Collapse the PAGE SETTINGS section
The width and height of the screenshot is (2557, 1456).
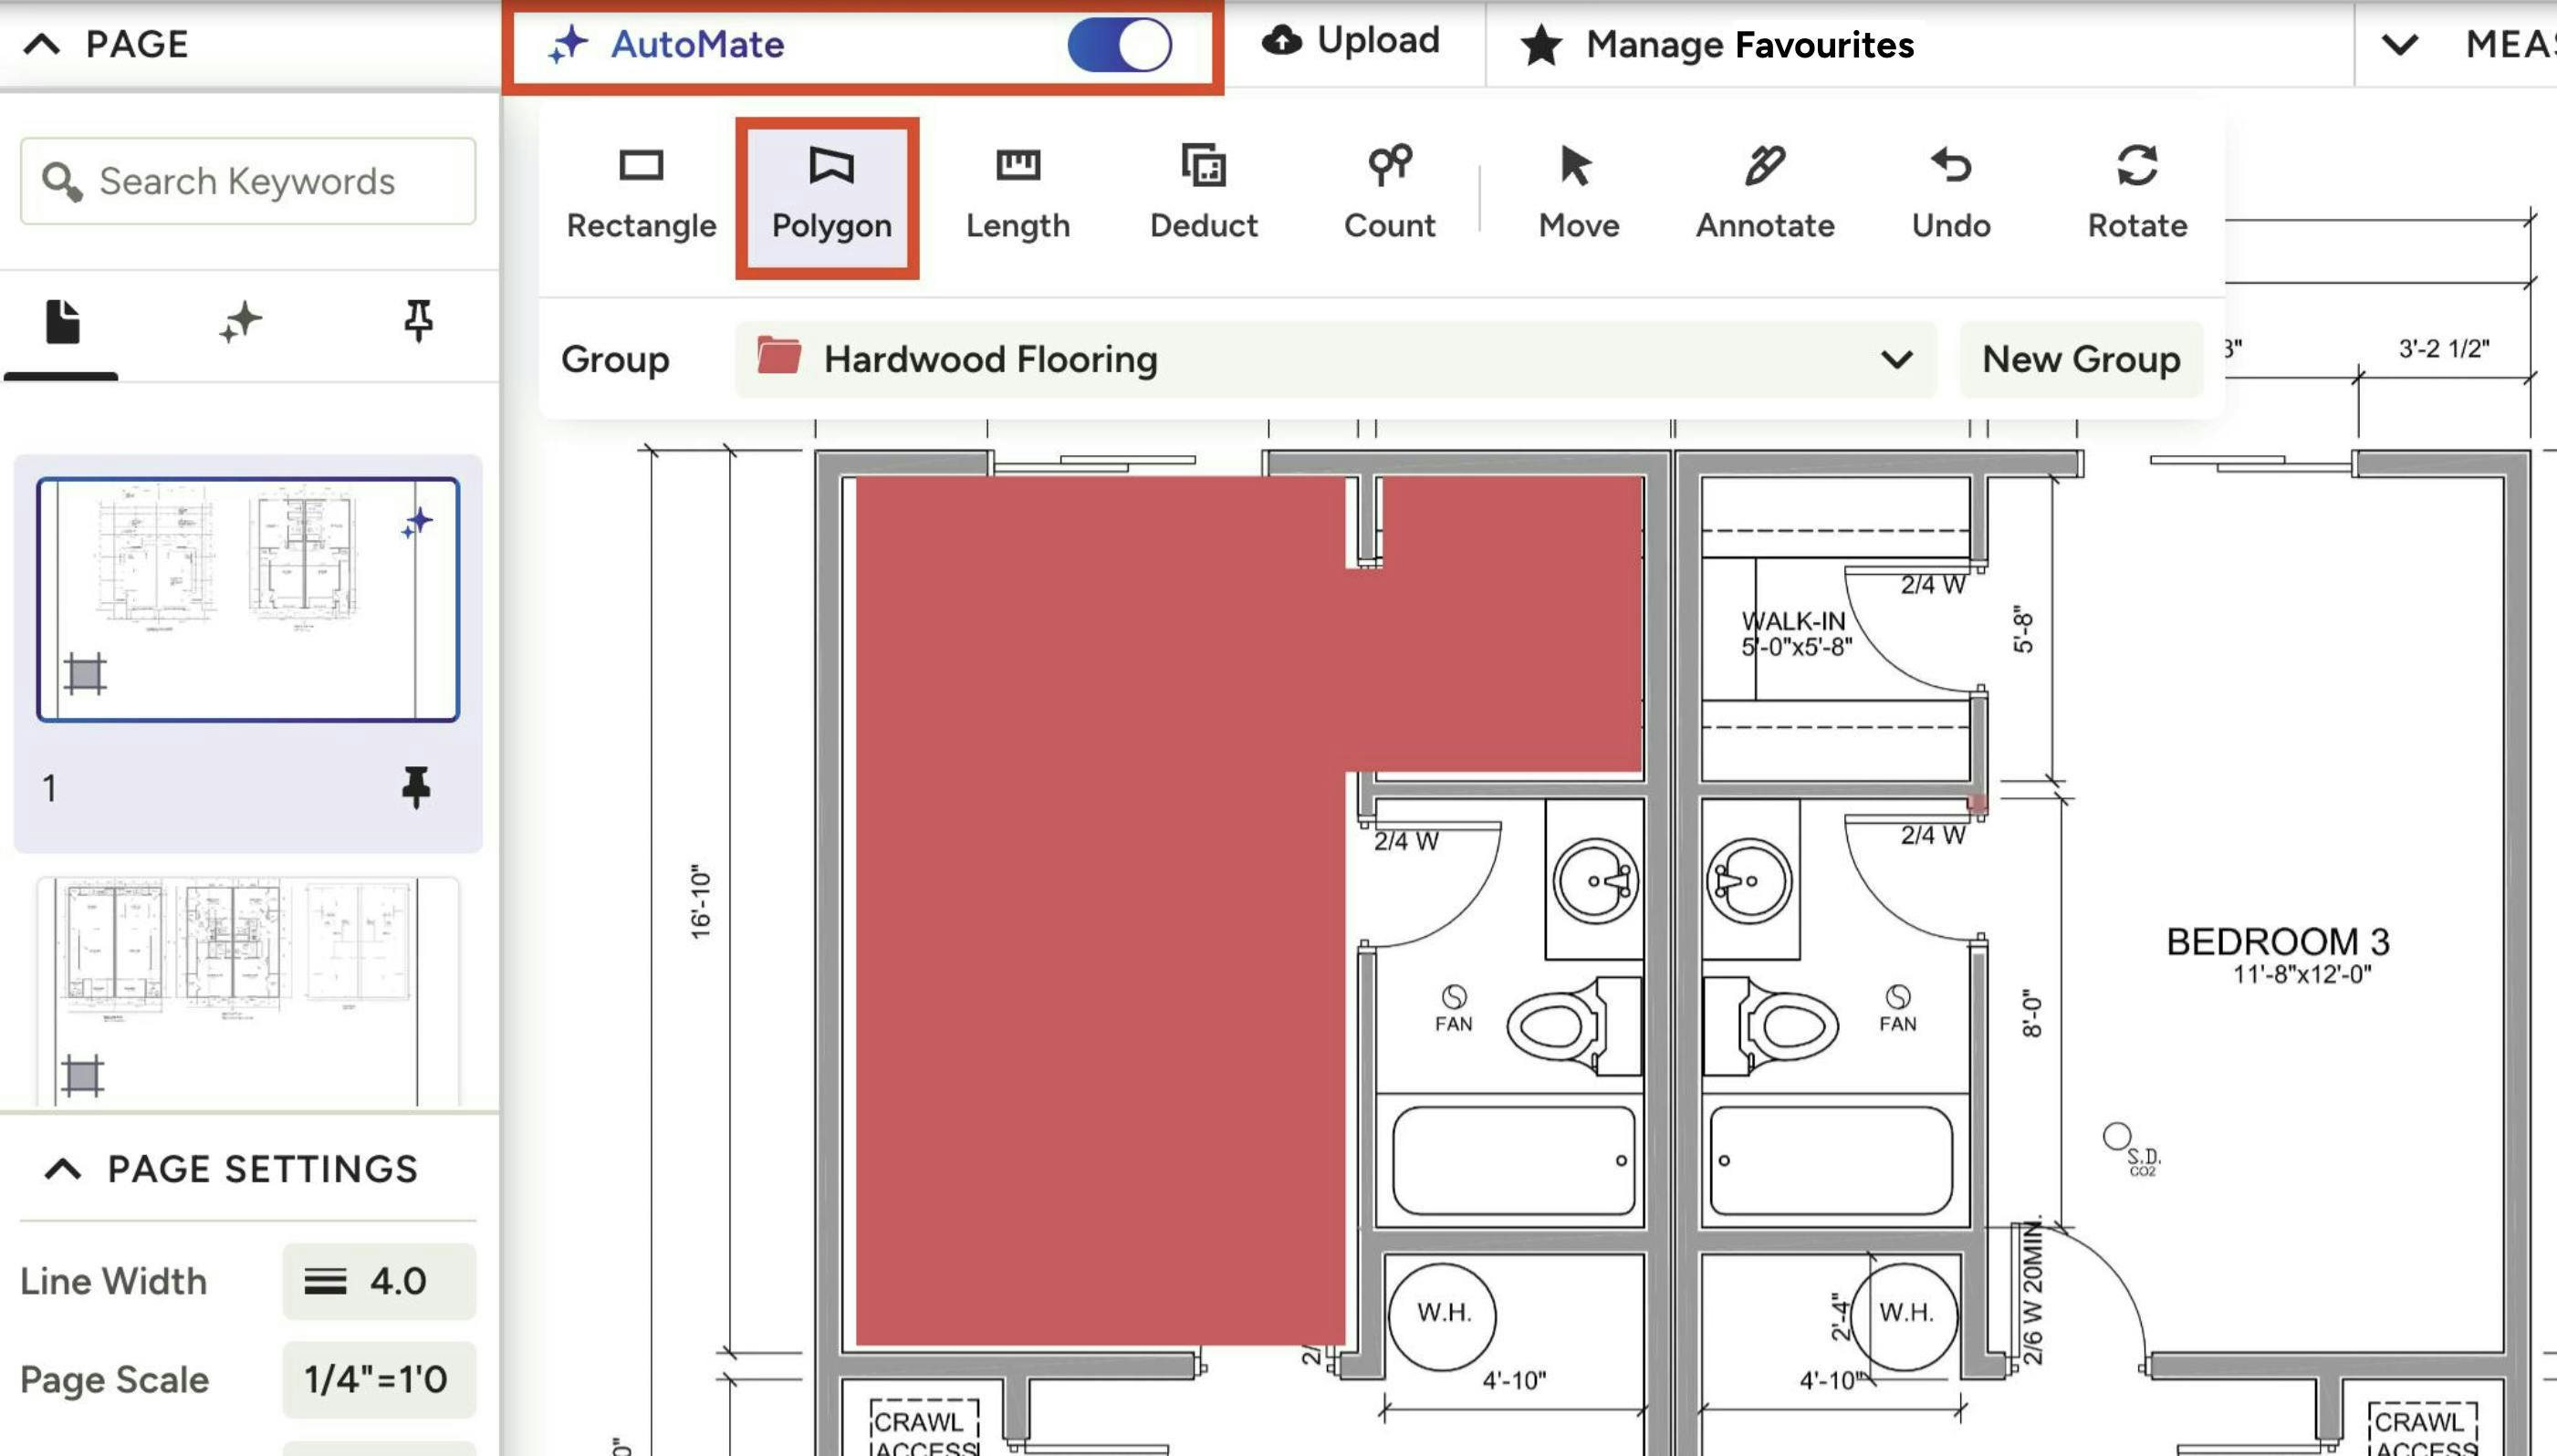63,1169
